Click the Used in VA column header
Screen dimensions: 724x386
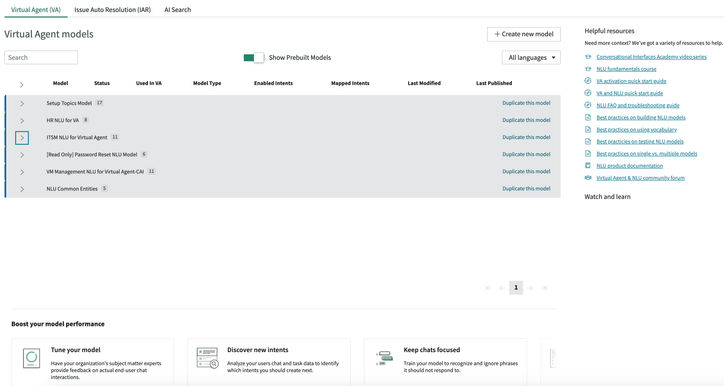[149, 83]
